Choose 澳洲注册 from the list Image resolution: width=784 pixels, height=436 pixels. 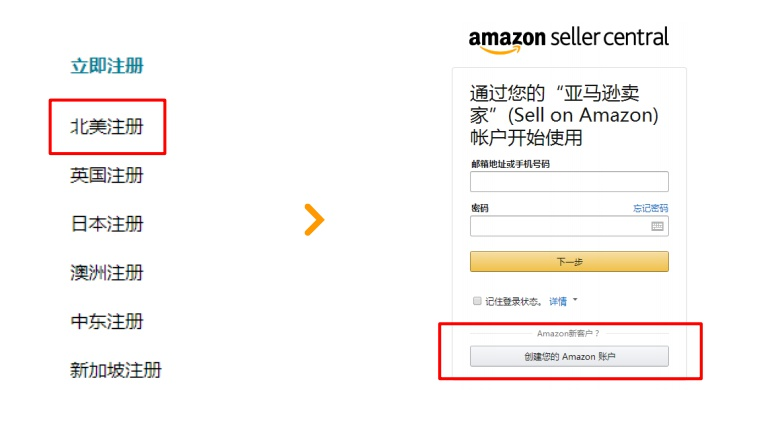coord(107,272)
